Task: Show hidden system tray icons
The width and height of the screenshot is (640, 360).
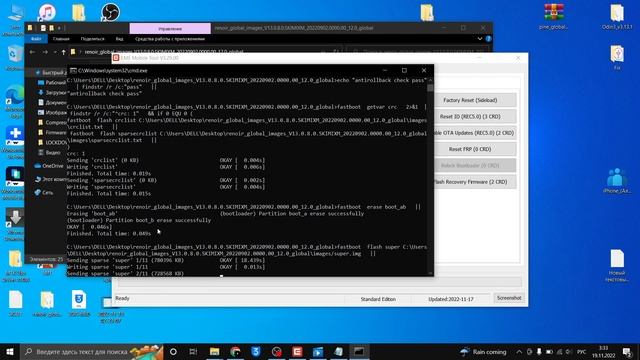Action: pyautogui.click(x=519, y=352)
